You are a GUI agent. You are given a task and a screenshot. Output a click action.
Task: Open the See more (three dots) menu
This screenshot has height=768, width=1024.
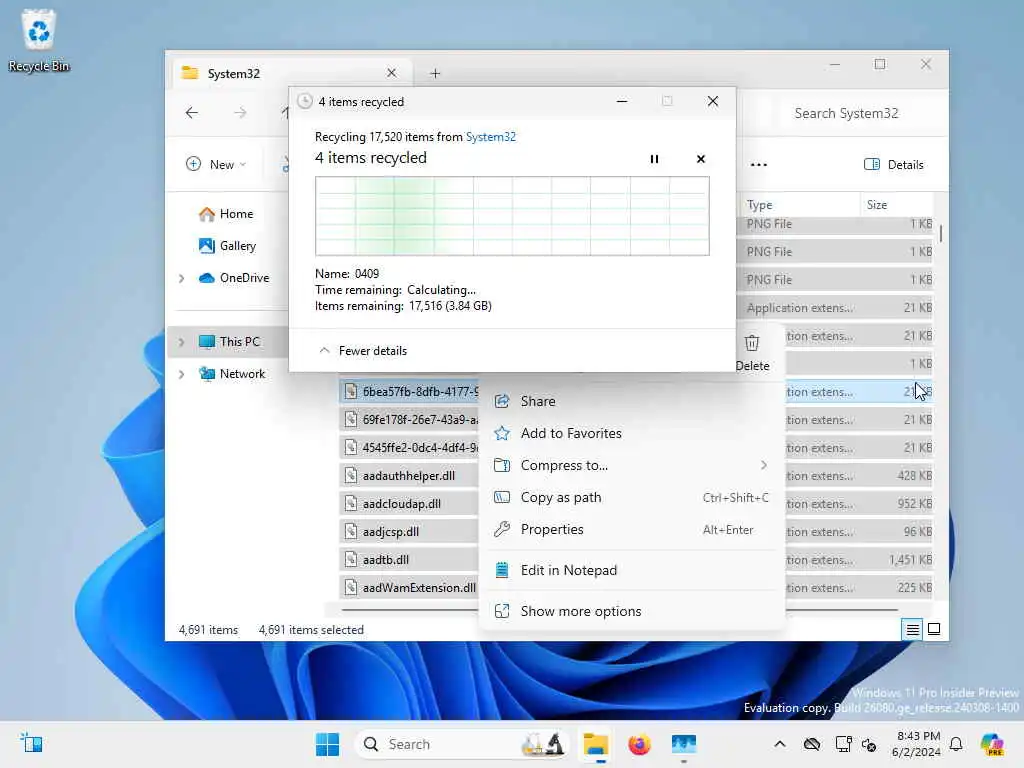click(x=758, y=165)
